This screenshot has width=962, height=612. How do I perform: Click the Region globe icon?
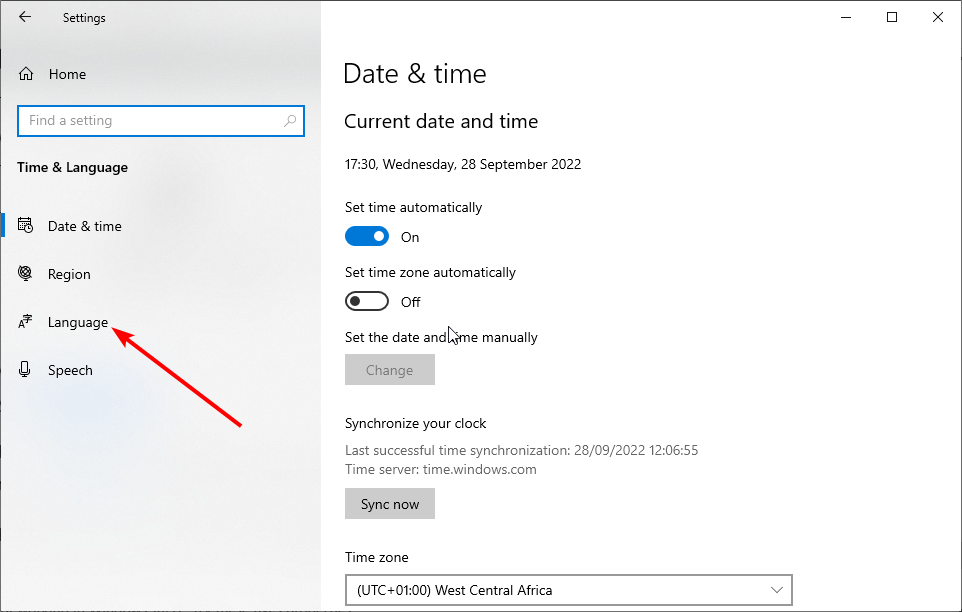(25, 273)
